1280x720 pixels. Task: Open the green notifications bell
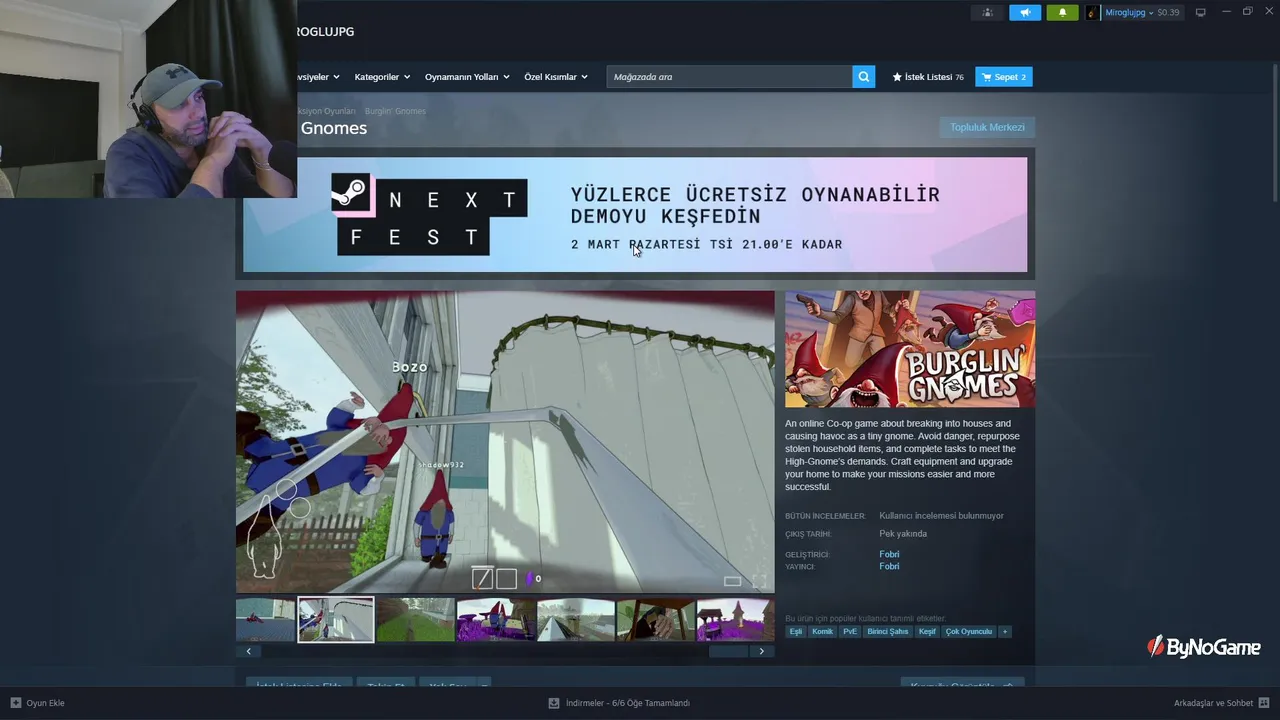[1062, 12]
